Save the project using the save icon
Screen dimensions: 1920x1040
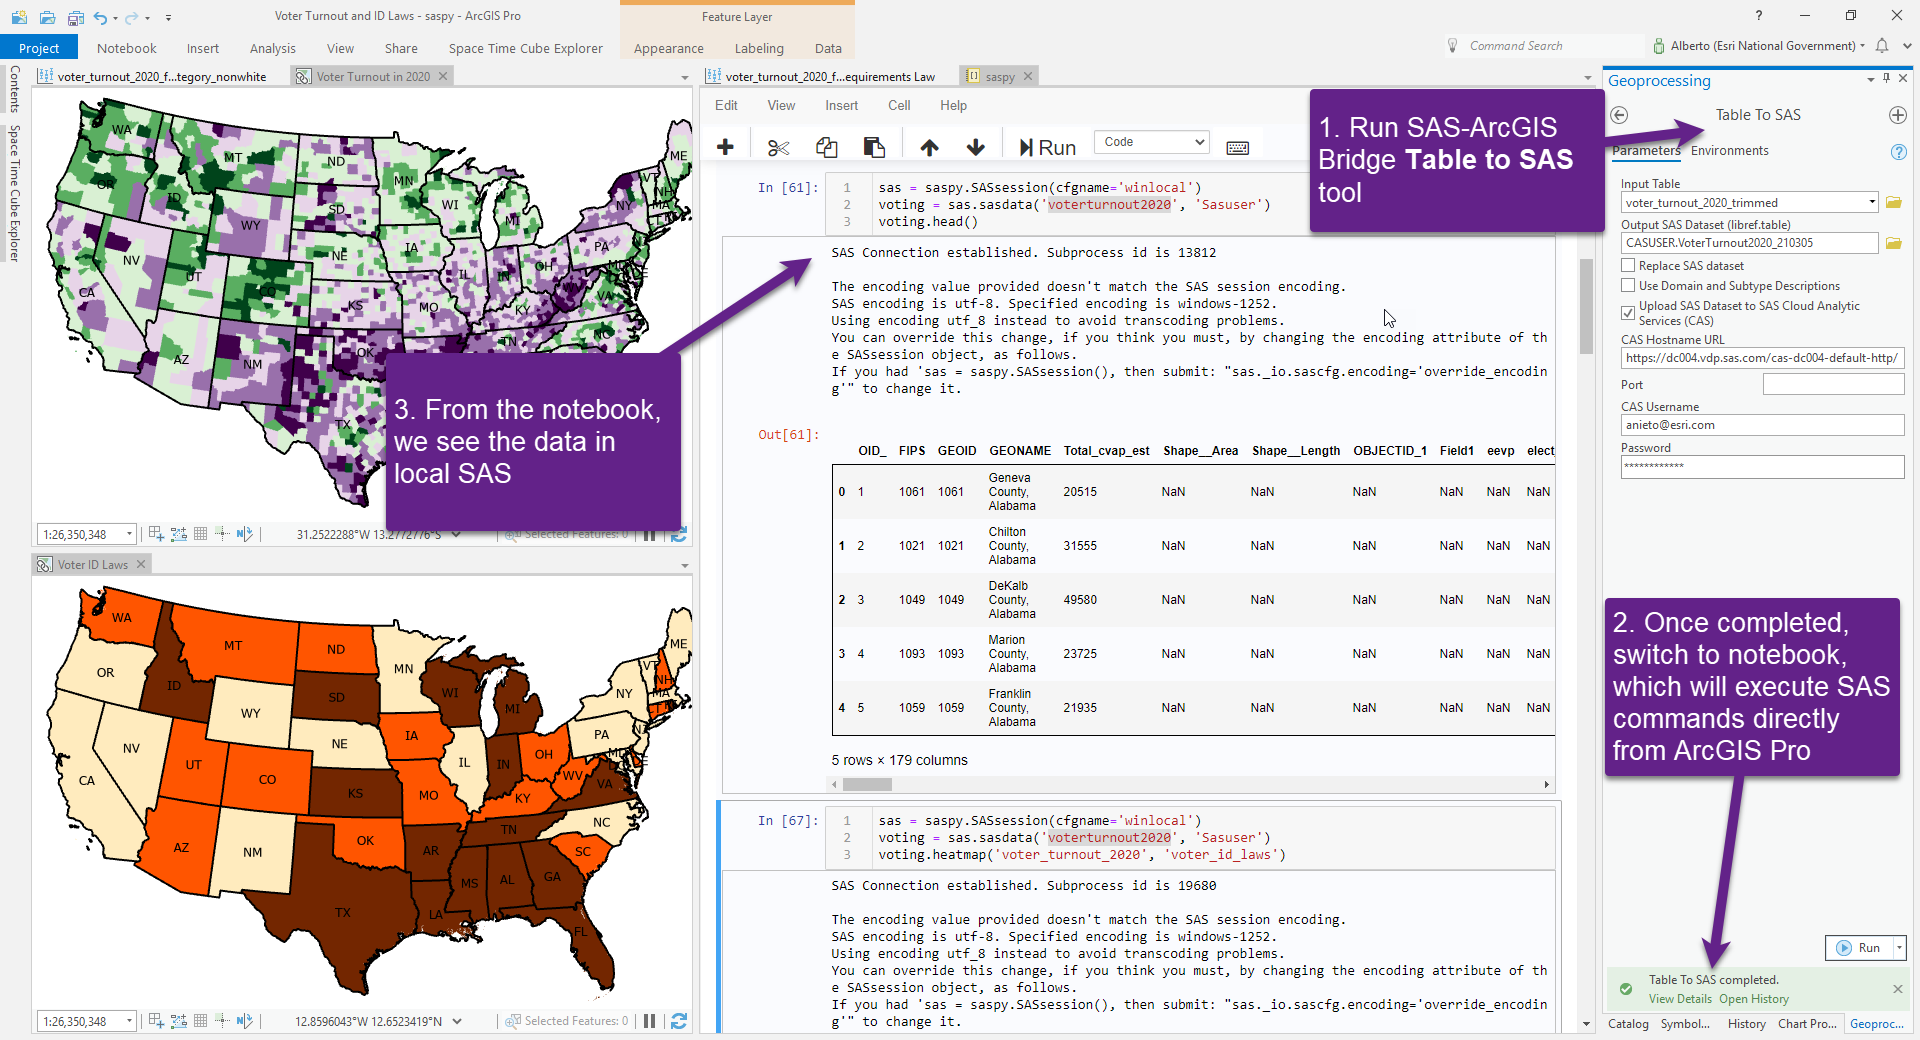76,17
